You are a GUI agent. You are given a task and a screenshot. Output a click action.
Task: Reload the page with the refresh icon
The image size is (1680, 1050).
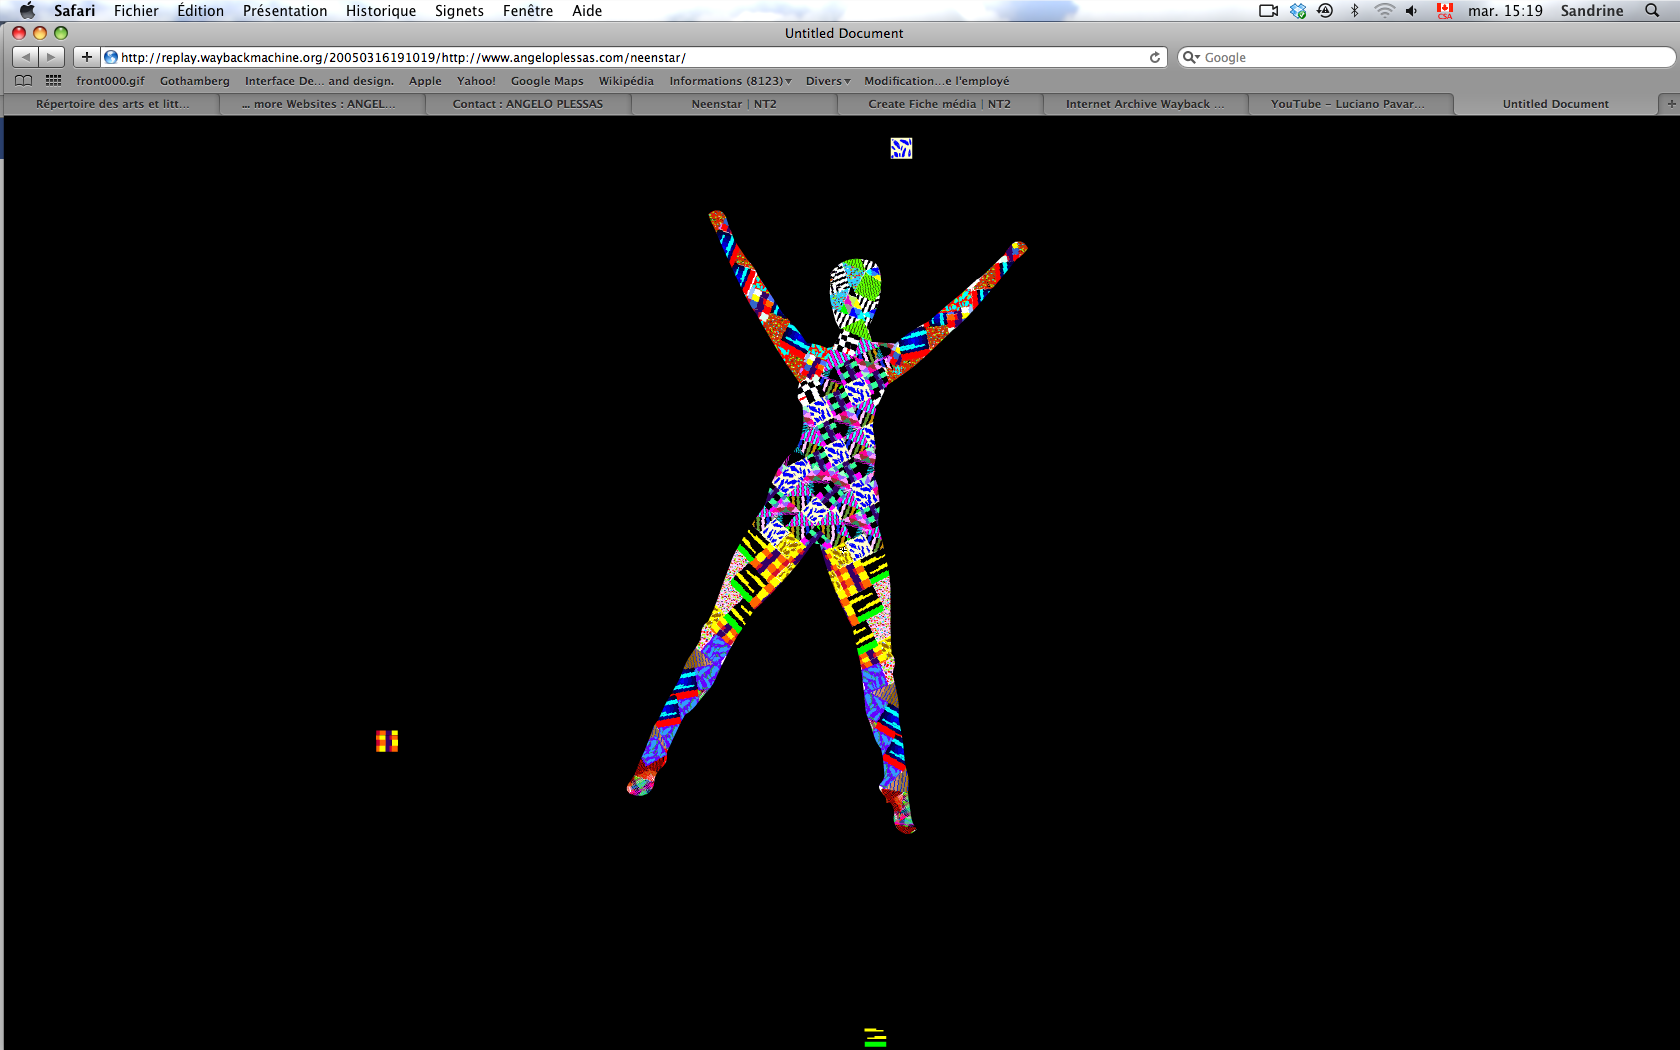click(1155, 58)
